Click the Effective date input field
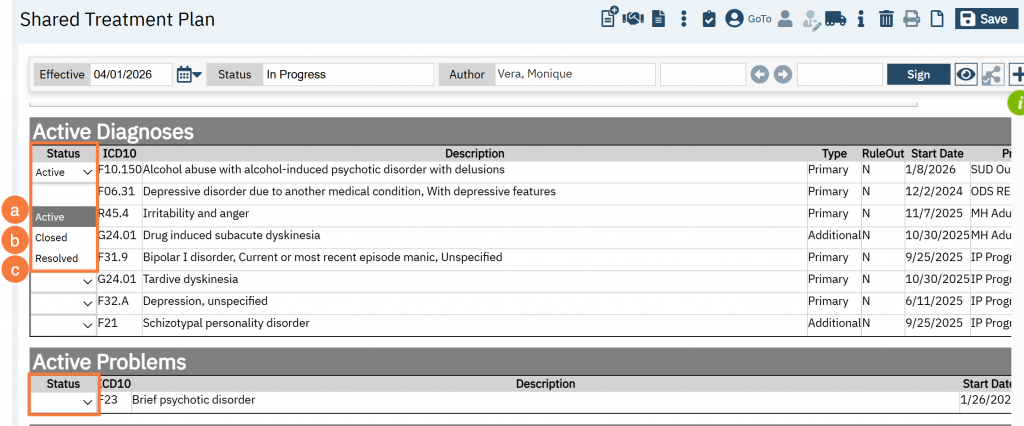 130,74
